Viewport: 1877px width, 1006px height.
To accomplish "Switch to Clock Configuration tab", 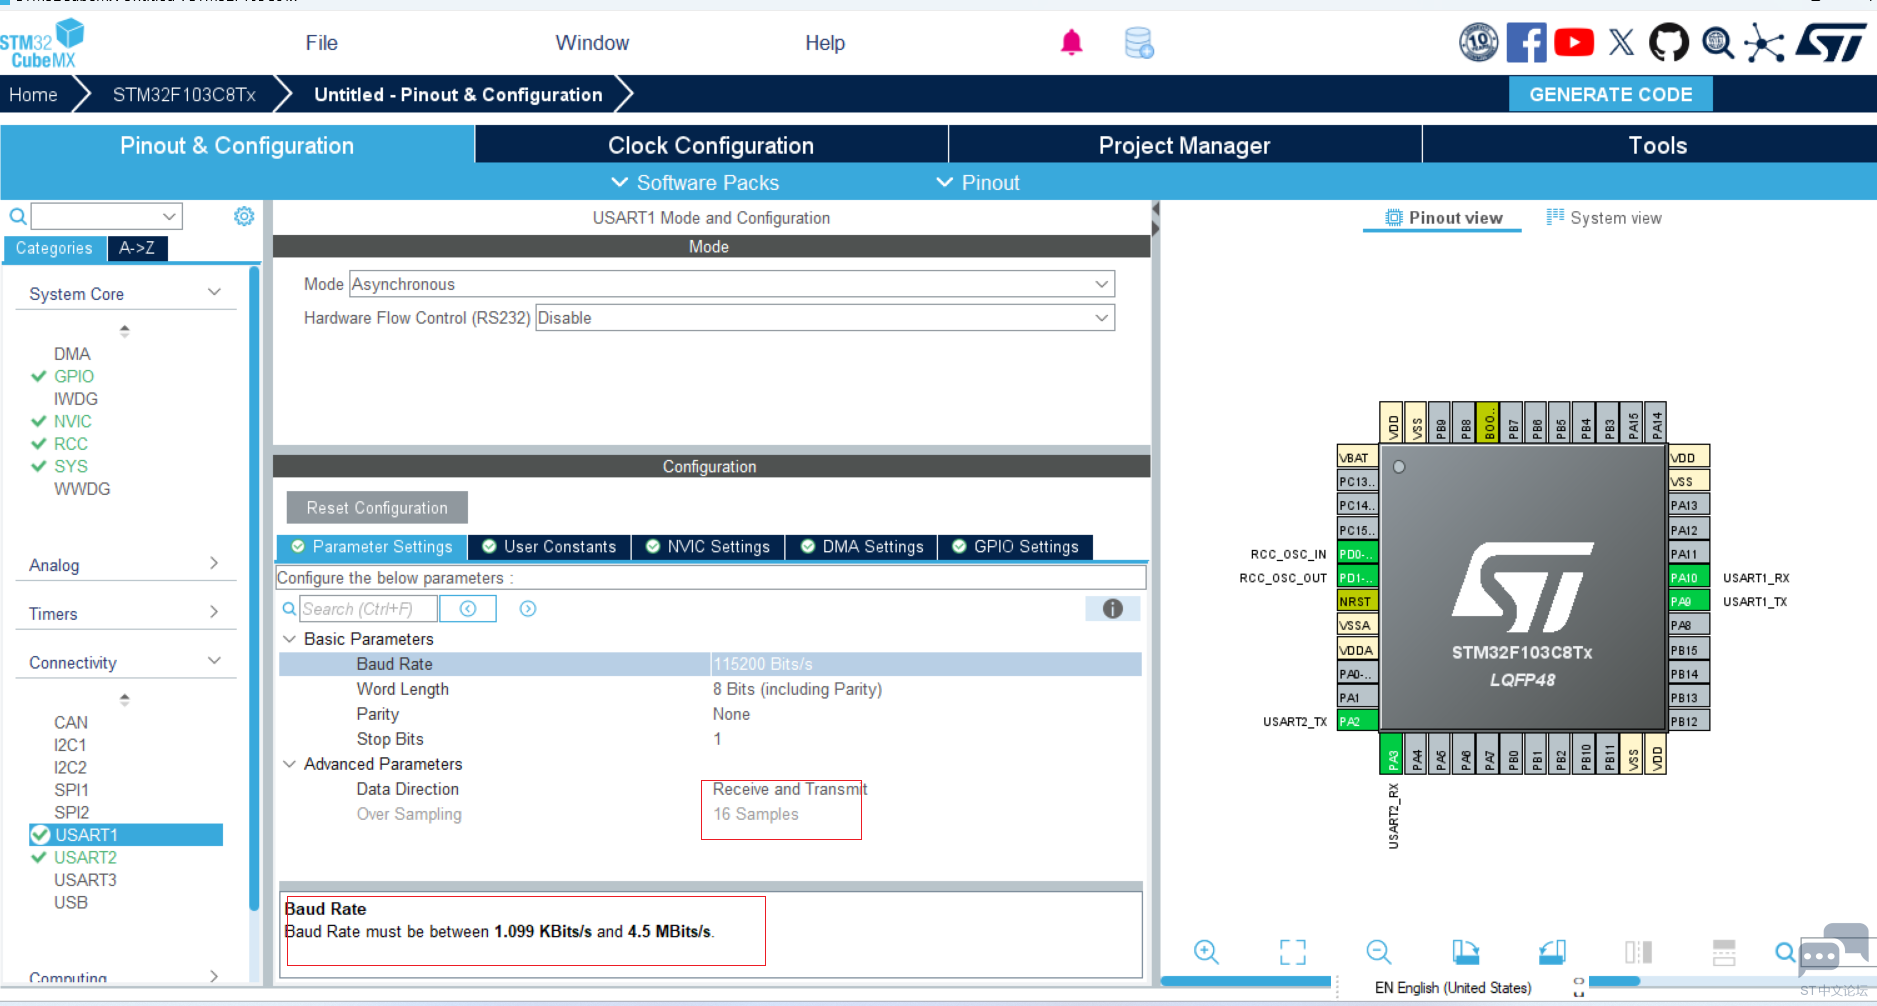I will coord(711,145).
